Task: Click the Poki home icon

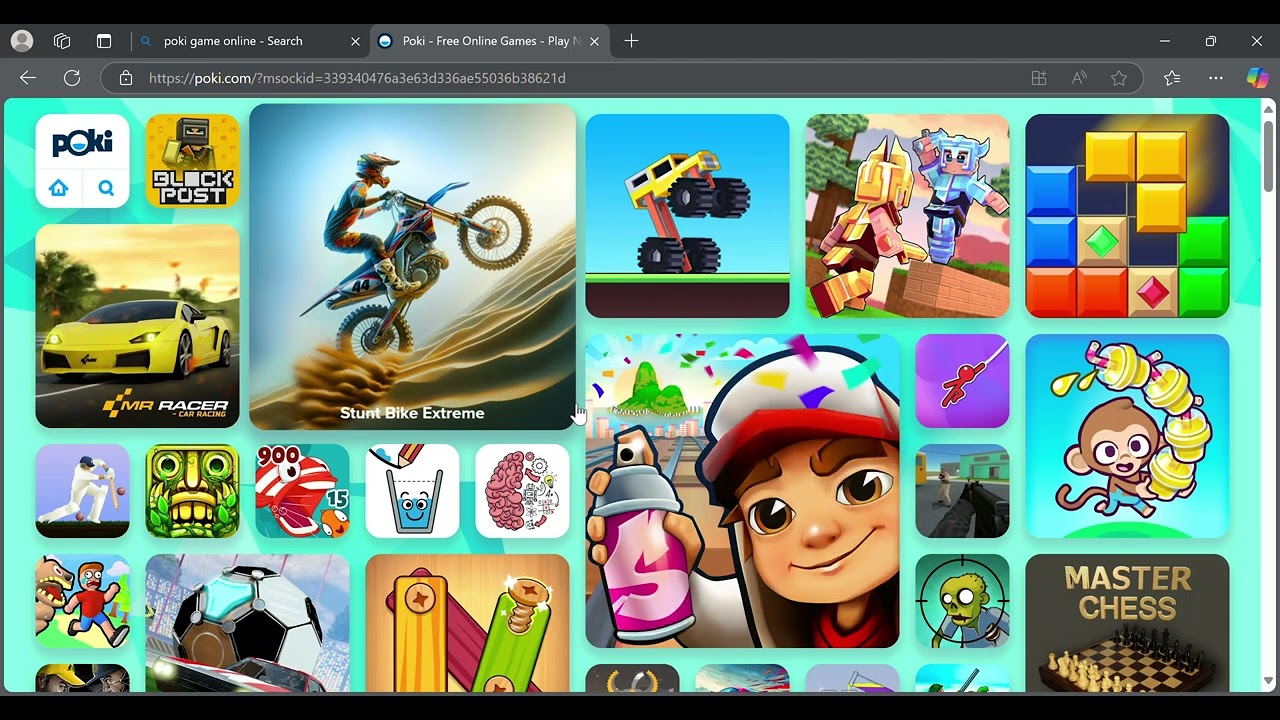Action: [x=59, y=188]
